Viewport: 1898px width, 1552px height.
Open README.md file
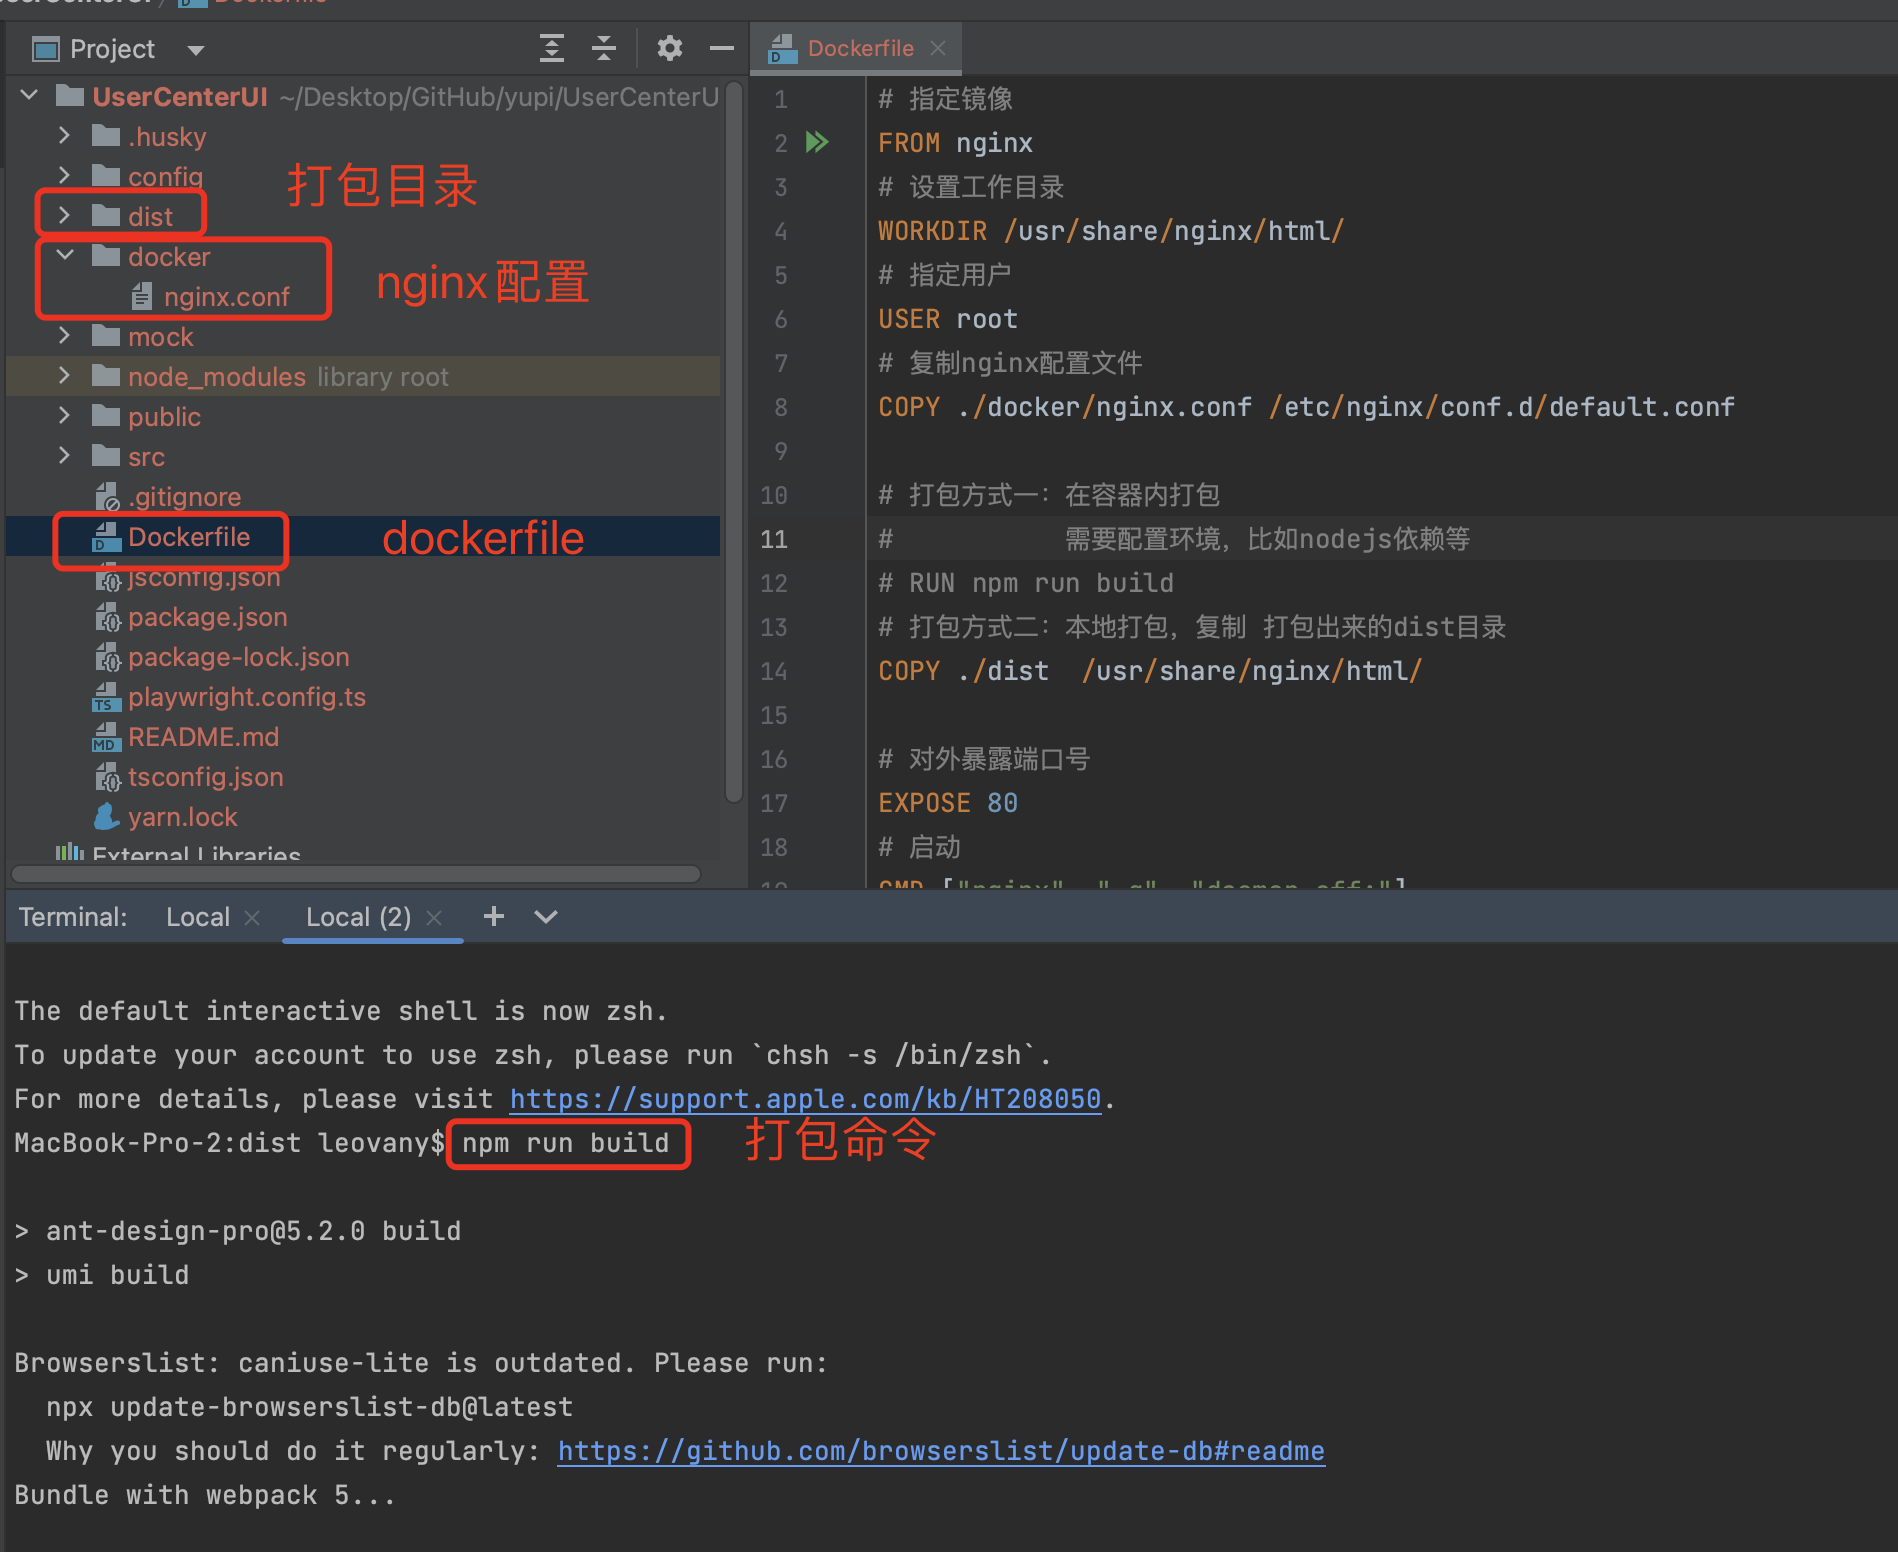coord(203,737)
